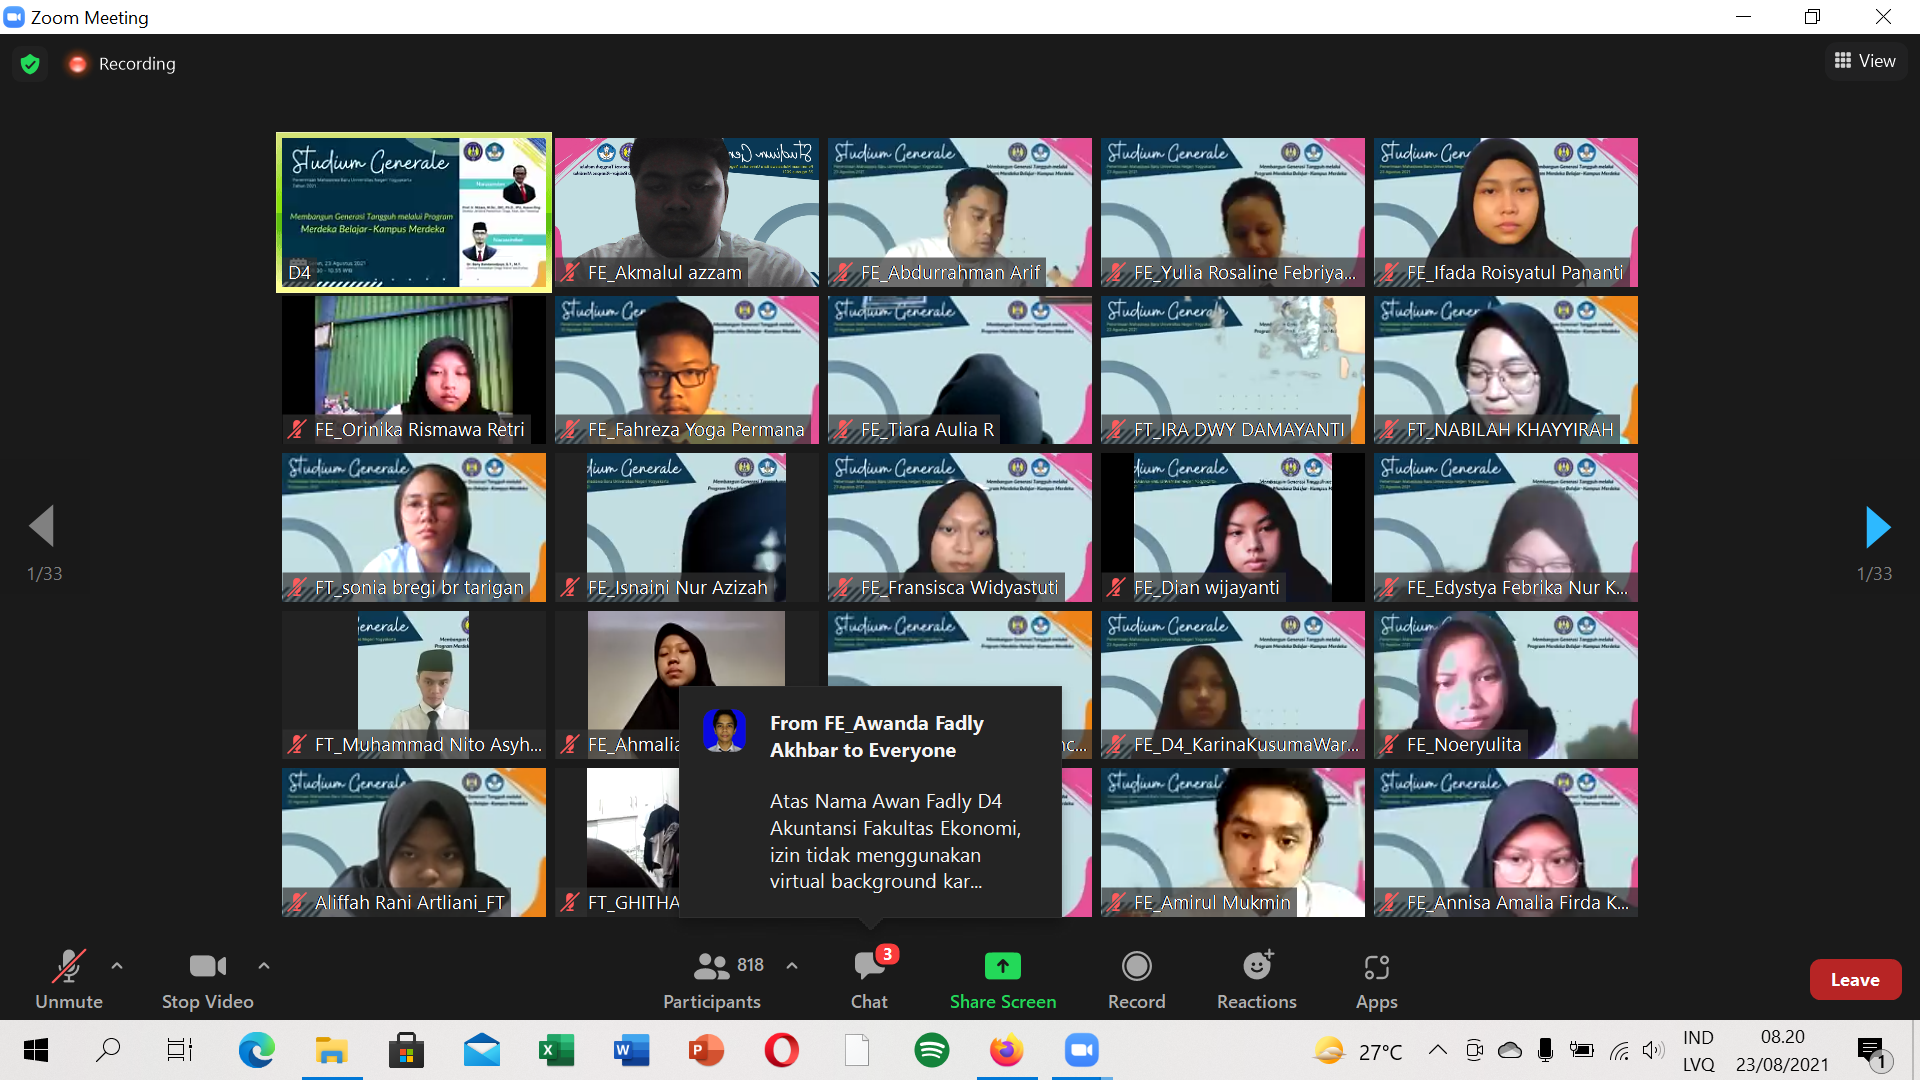
Task: Click the green Share Screen icon
Action: pyautogui.click(x=1002, y=966)
